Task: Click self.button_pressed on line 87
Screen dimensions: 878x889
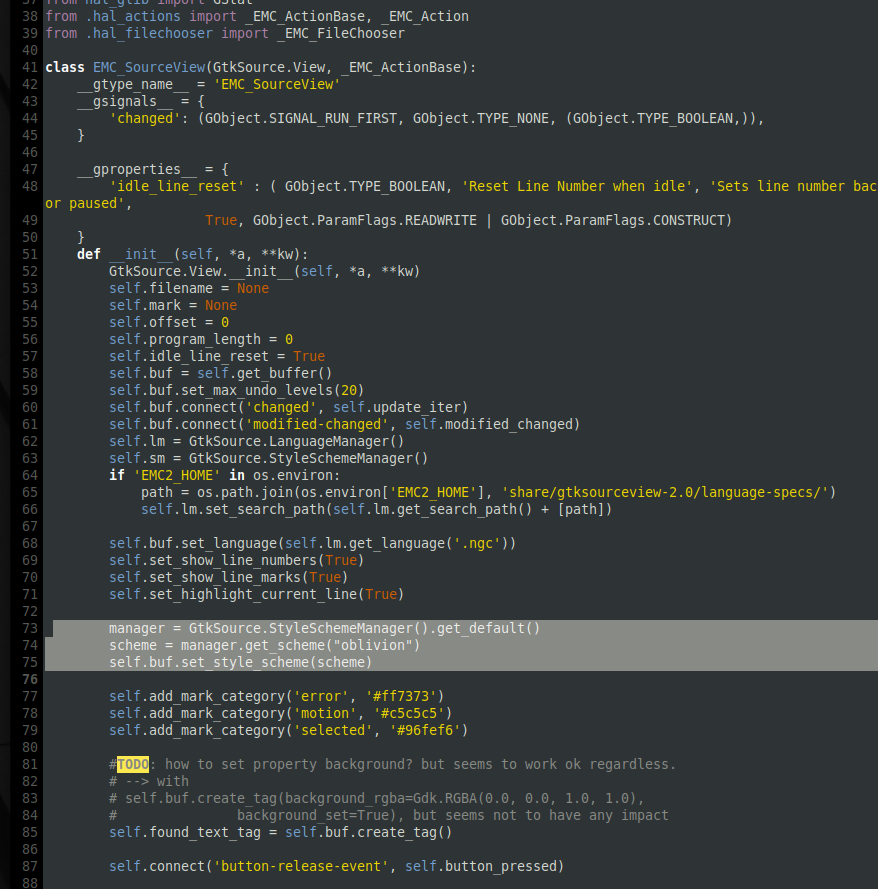Action: pos(481,867)
